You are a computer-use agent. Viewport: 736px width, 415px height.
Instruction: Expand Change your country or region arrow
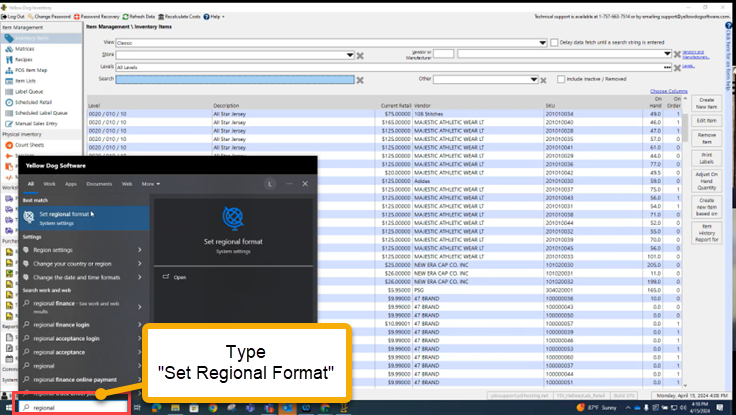[140, 263]
